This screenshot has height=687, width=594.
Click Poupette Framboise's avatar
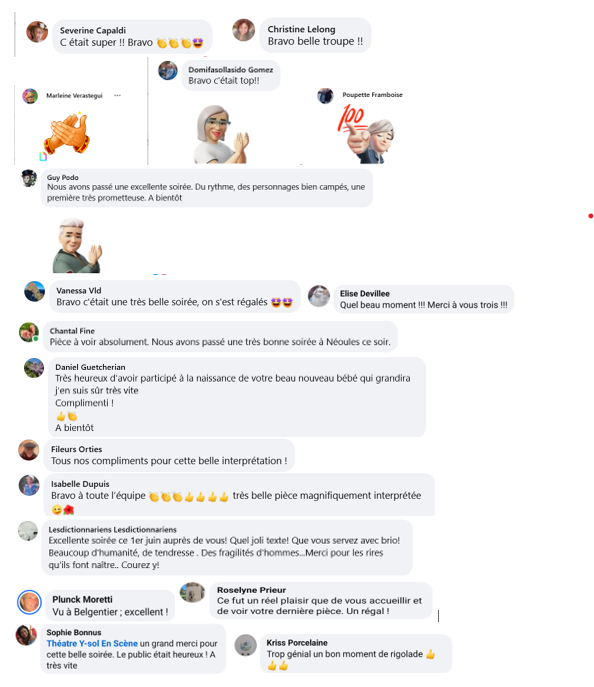pos(325,96)
